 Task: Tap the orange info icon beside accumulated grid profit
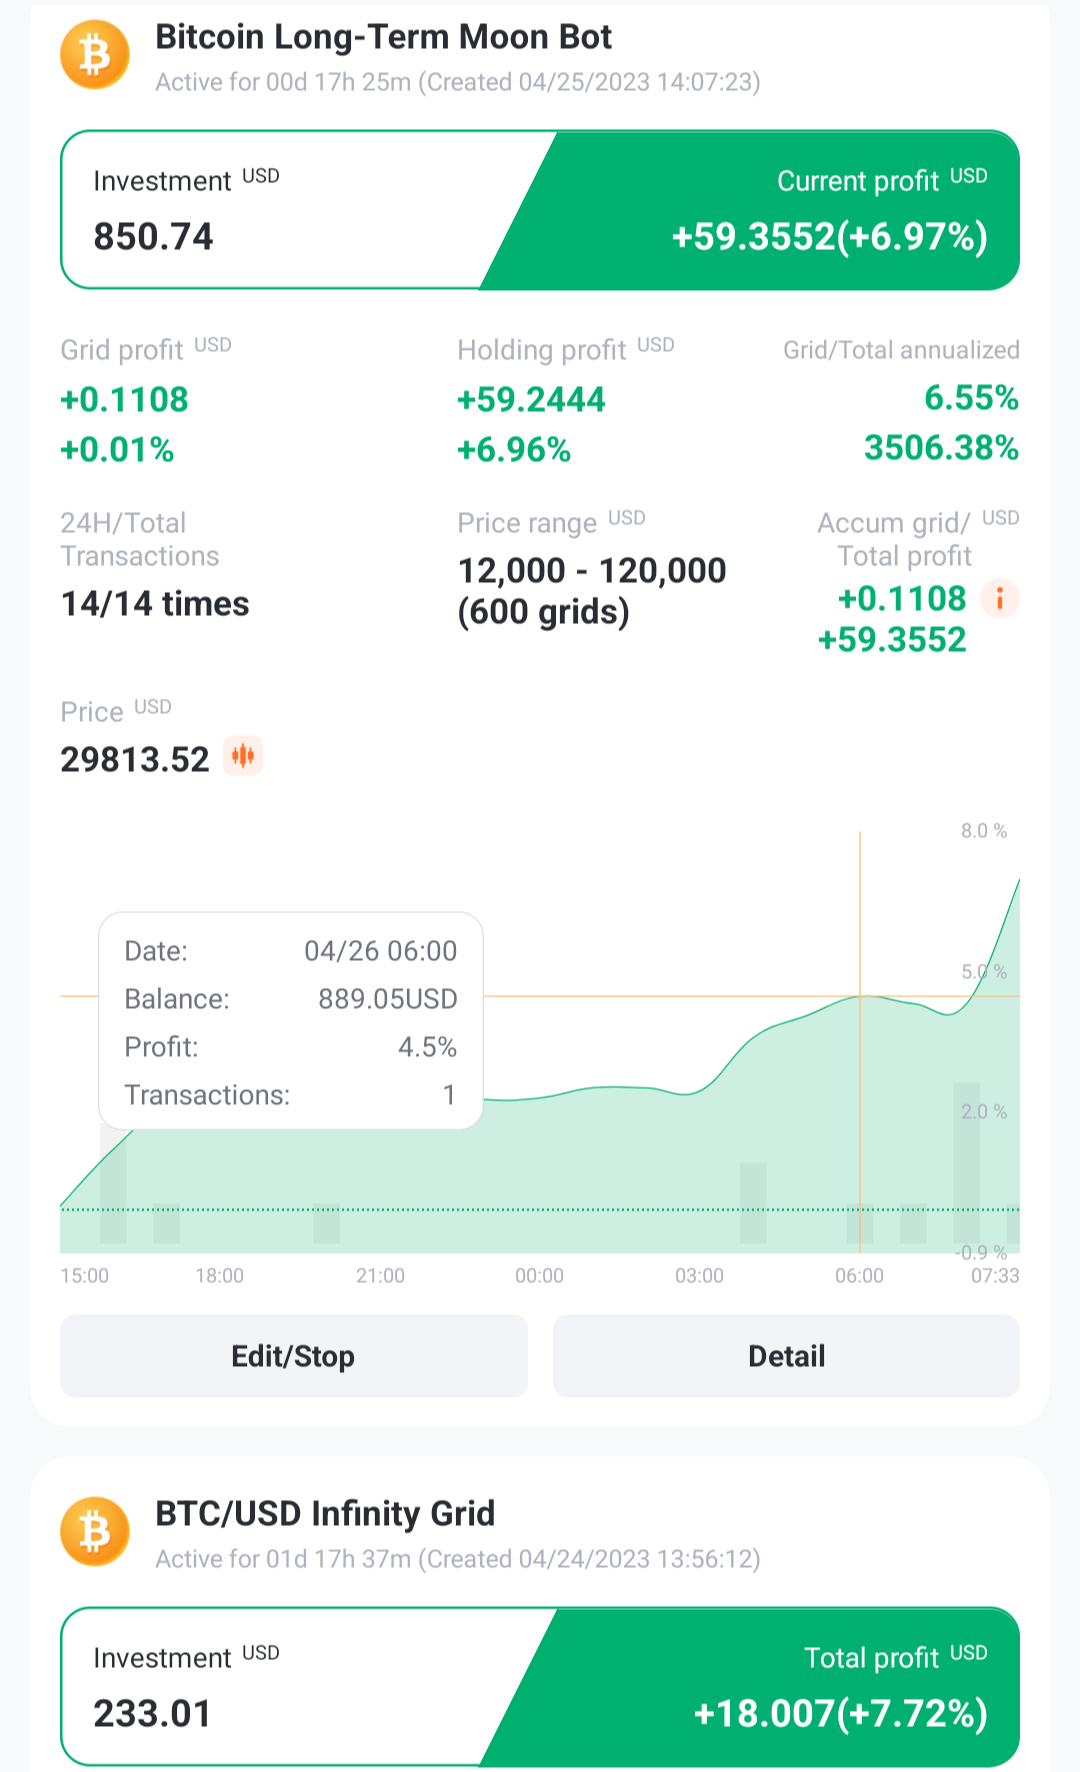coord(999,599)
